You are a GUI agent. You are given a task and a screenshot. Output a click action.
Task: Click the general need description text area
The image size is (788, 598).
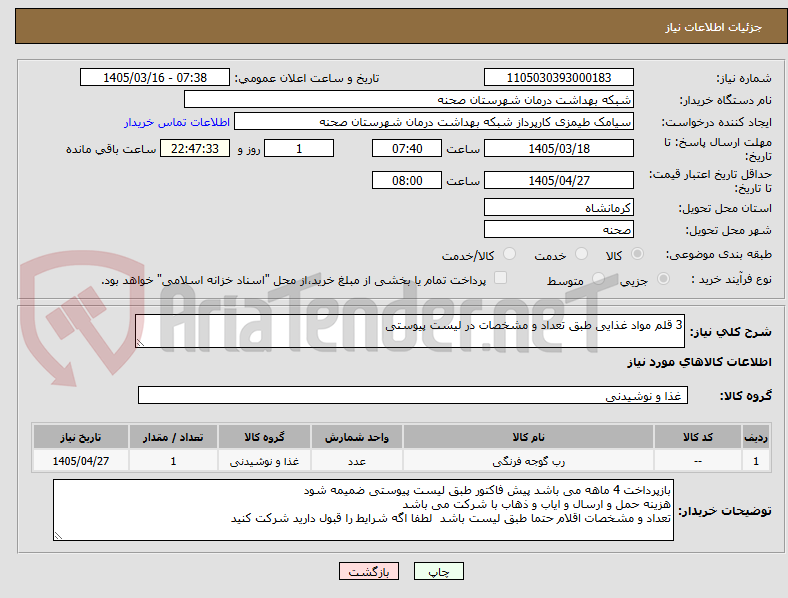[410, 331]
